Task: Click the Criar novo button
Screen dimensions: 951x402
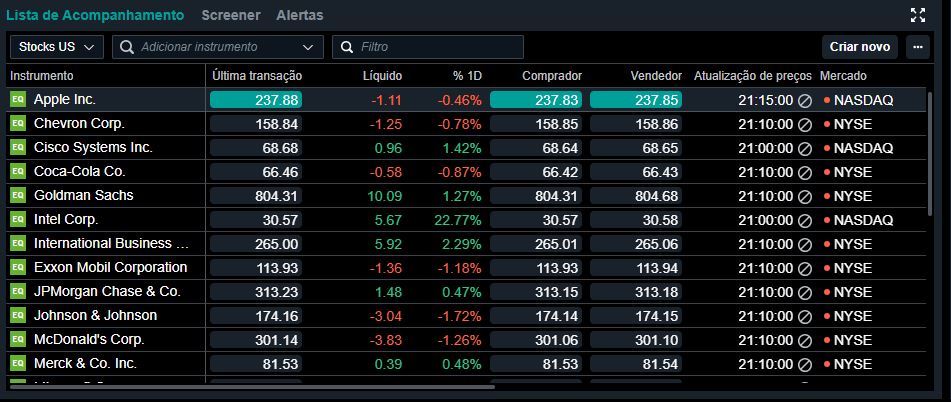Action: coord(860,47)
